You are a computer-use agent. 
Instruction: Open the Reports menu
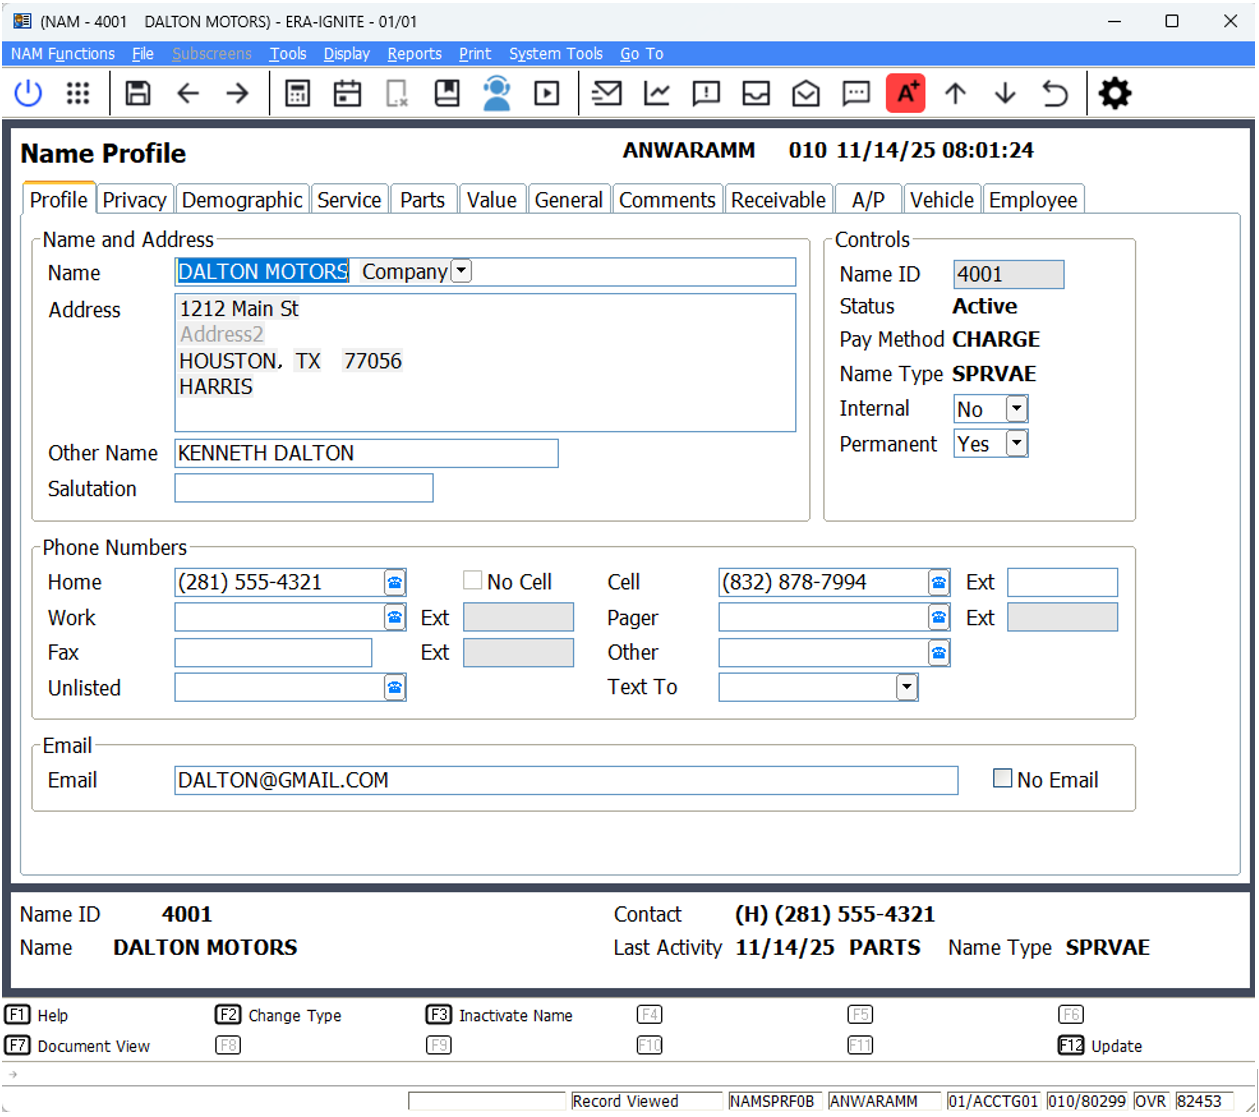pos(414,54)
